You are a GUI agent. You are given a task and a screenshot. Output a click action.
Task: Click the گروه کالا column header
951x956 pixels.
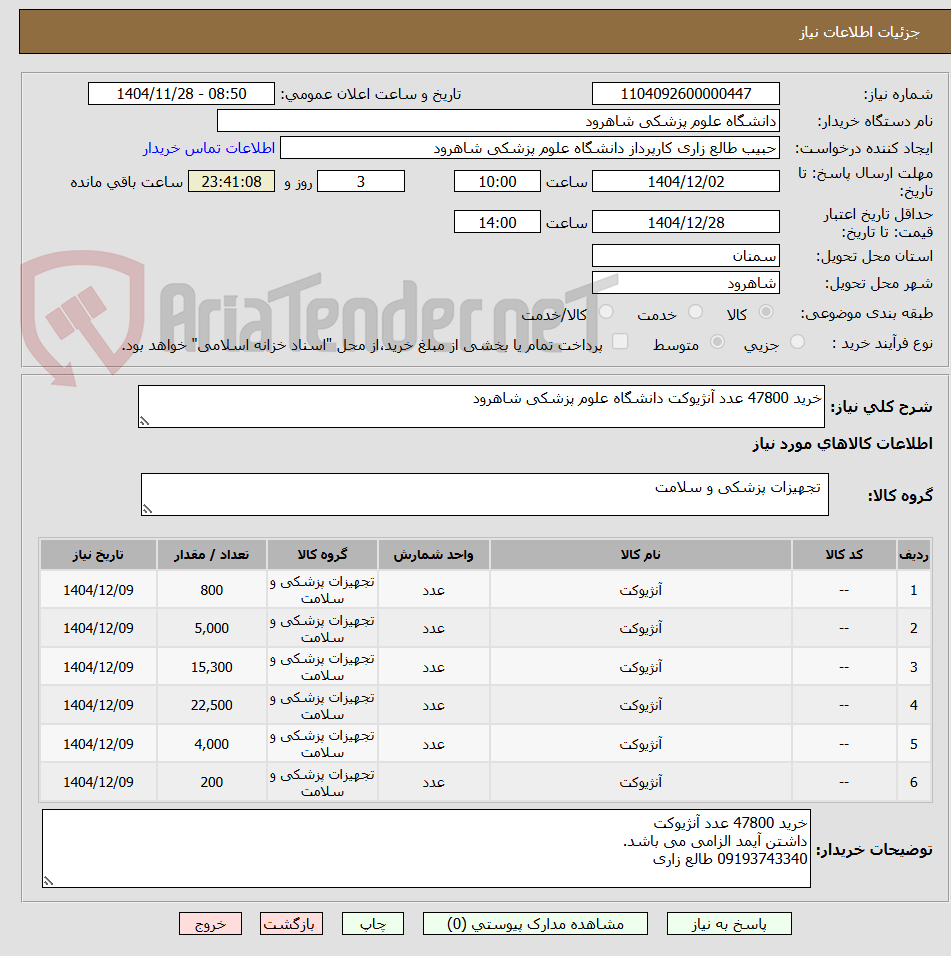click(x=322, y=555)
